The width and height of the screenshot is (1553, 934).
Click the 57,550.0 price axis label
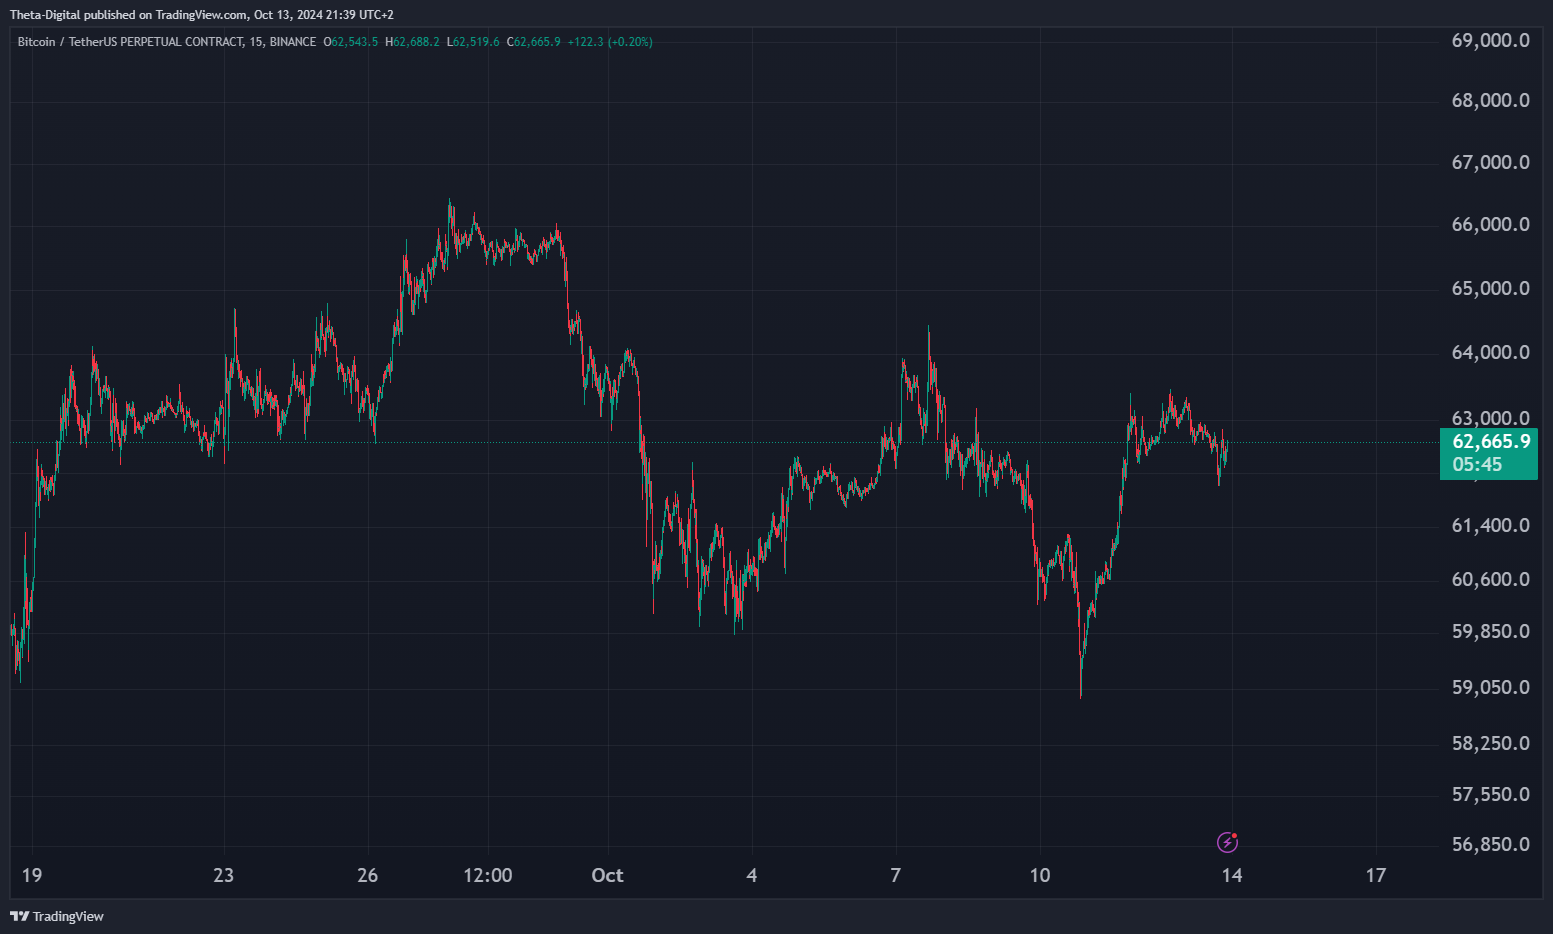[x=1490, y=794]
